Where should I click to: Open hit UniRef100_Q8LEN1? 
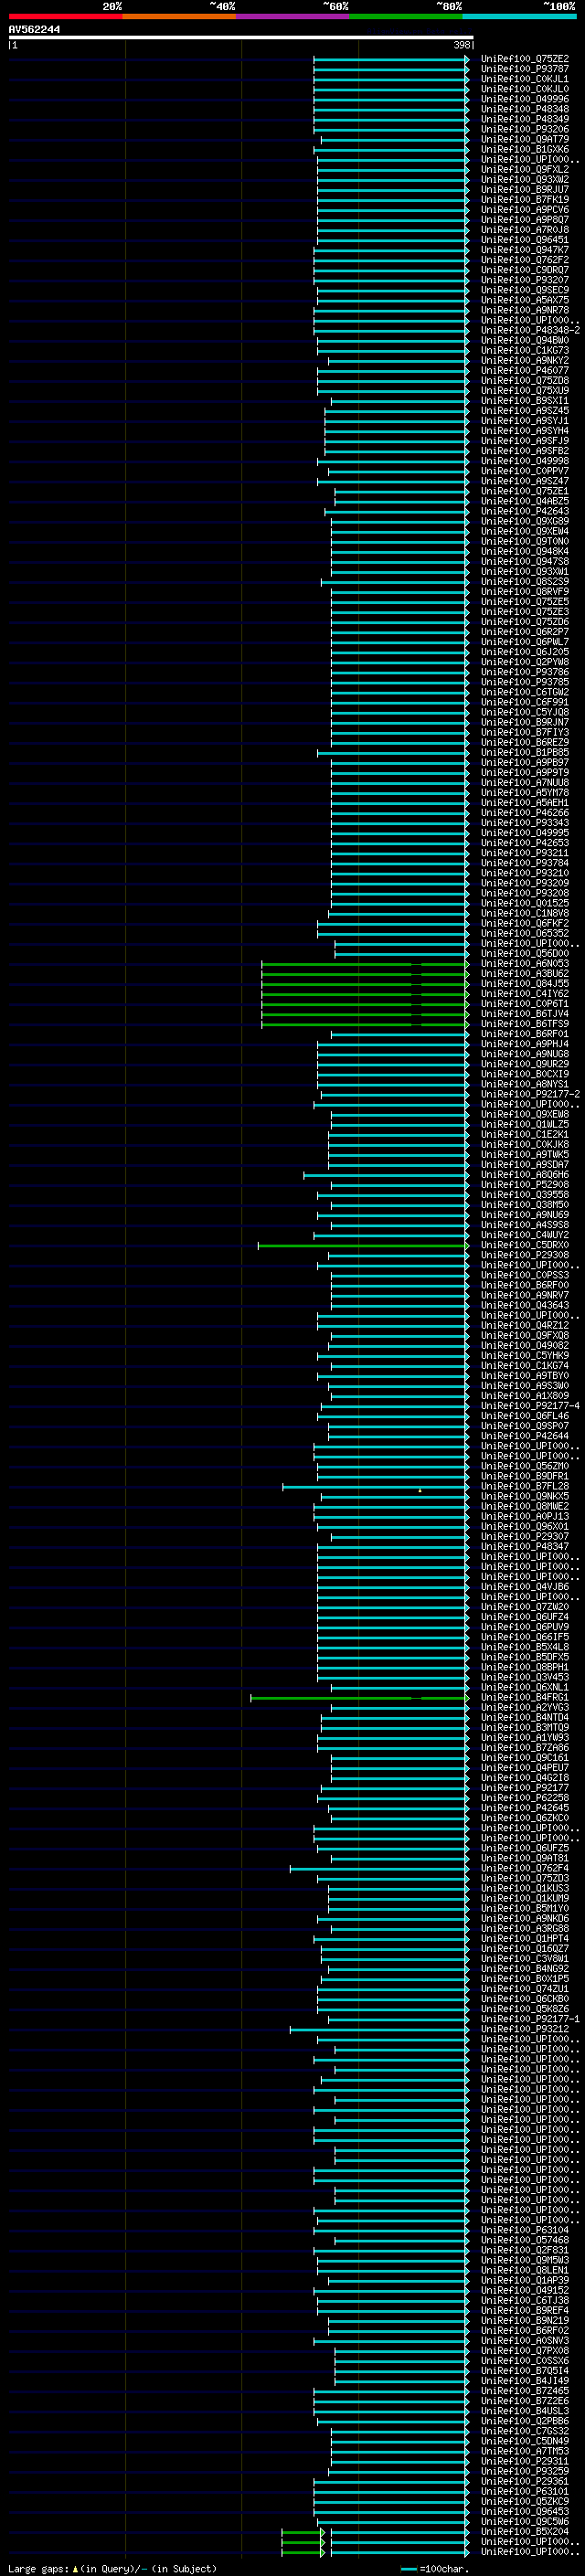coord(524,2270)
